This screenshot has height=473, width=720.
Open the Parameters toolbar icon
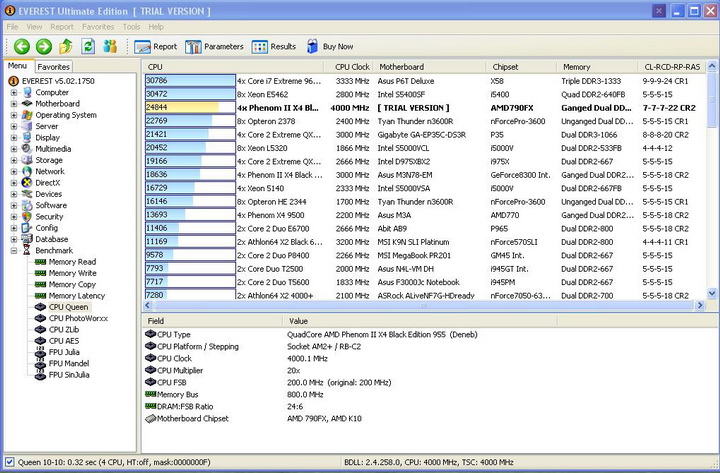coord(193,46)
